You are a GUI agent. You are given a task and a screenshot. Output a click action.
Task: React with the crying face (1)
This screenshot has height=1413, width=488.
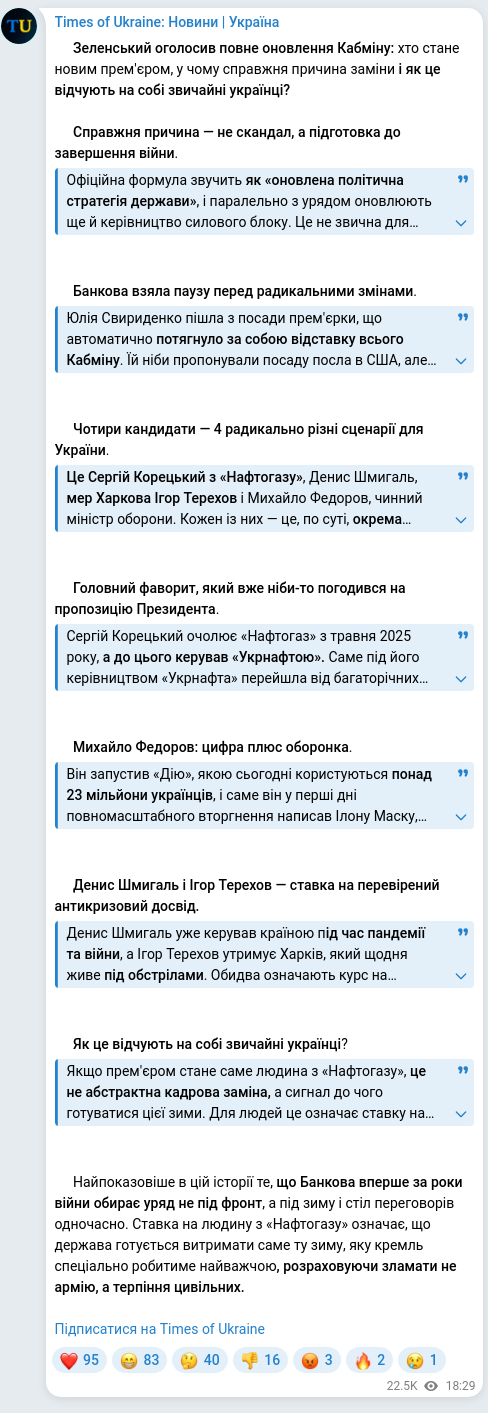coord(421,1360)
